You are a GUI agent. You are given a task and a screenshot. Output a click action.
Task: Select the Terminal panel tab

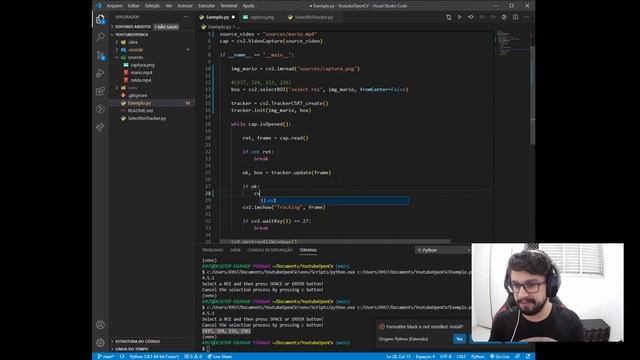[308, 250]
